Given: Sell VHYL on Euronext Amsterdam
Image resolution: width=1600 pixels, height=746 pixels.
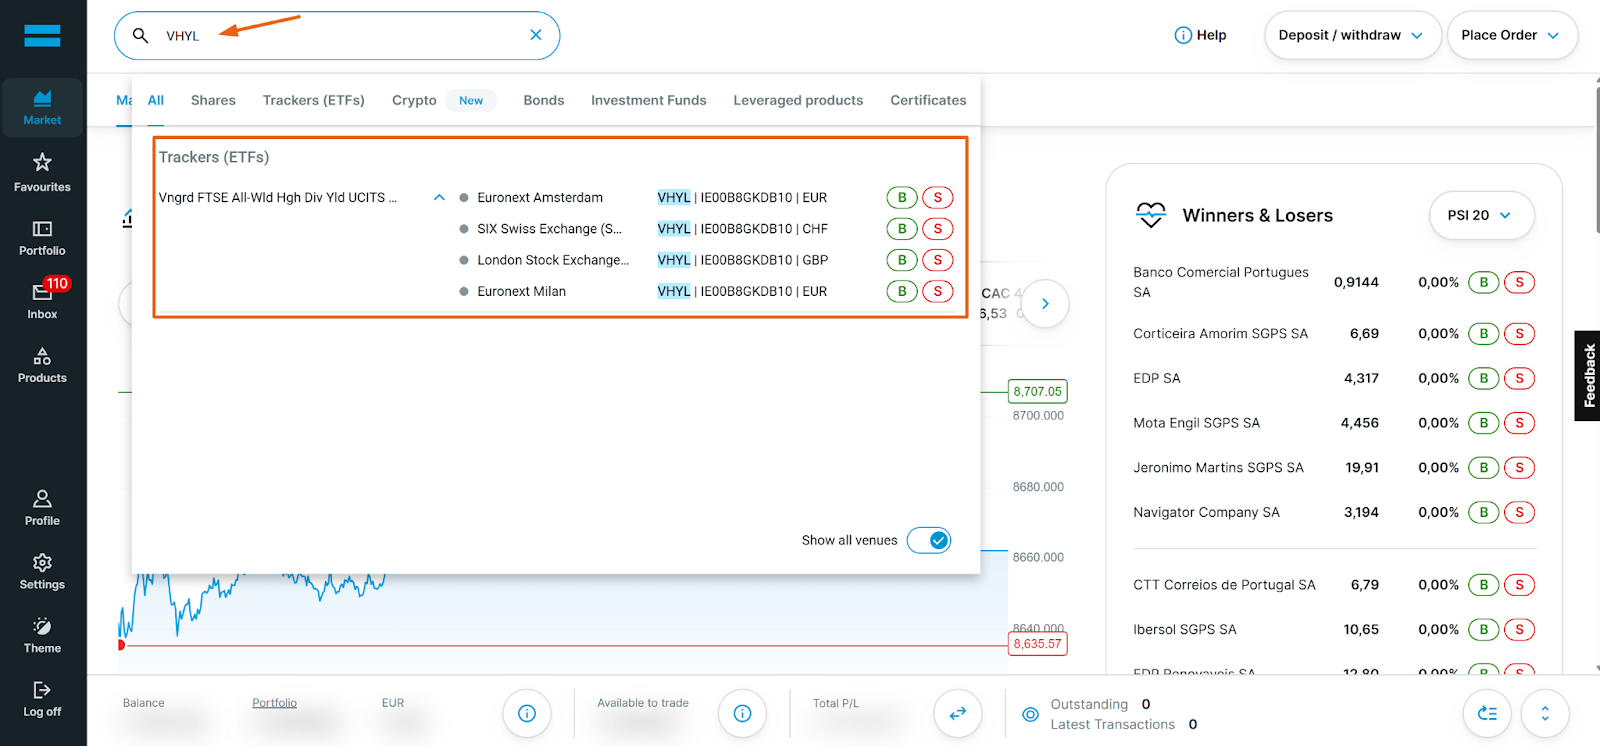Looking at the screenshot, I should (938, 198).
